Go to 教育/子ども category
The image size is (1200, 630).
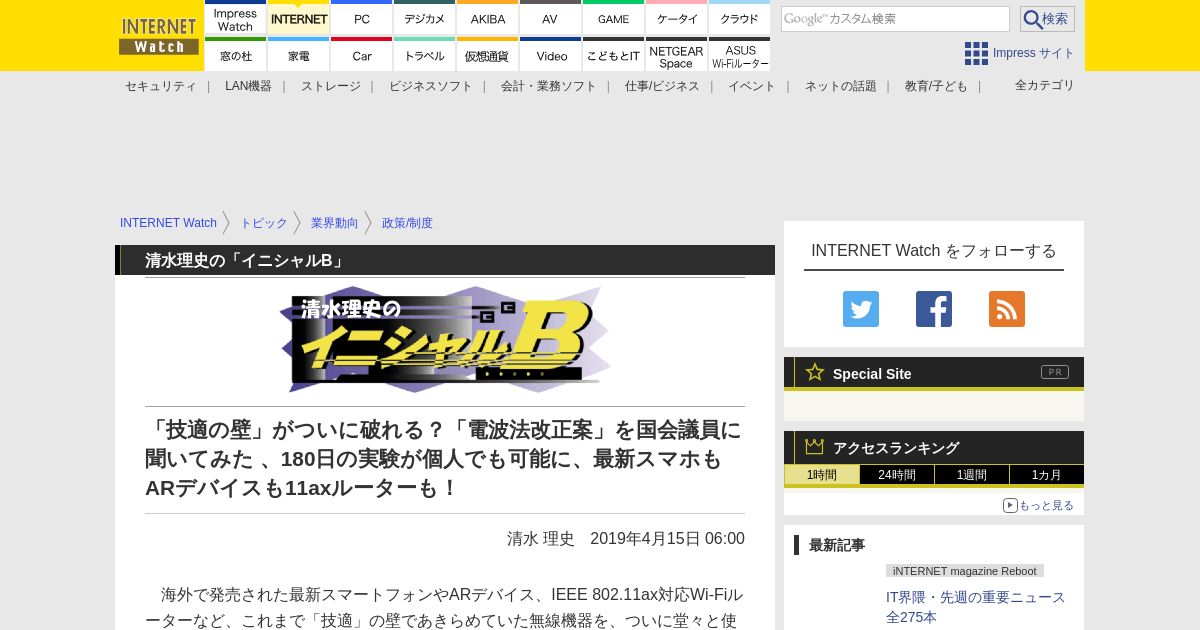point(936,86)
